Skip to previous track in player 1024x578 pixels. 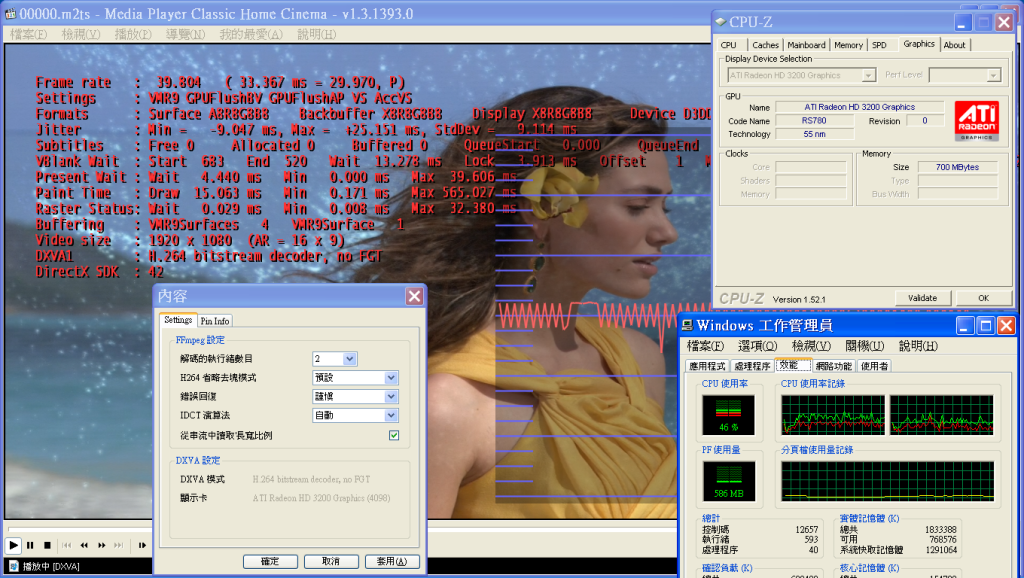pyautogui.click(x=67, y=545)
